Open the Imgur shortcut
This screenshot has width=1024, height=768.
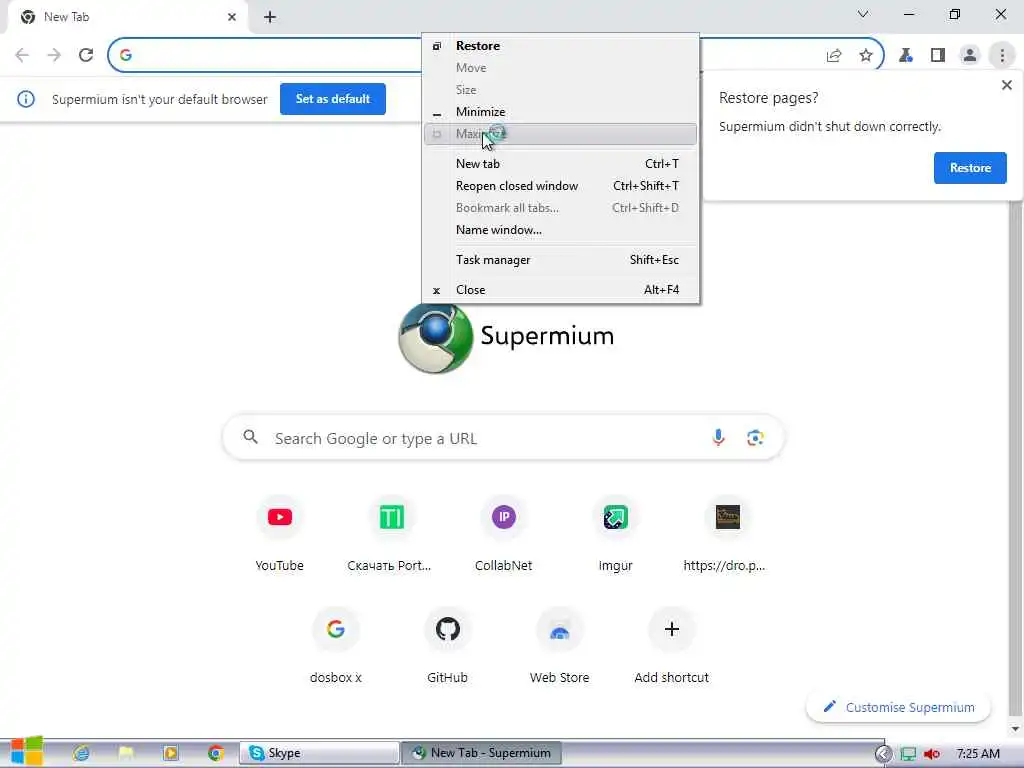click(x=616, y=536)
